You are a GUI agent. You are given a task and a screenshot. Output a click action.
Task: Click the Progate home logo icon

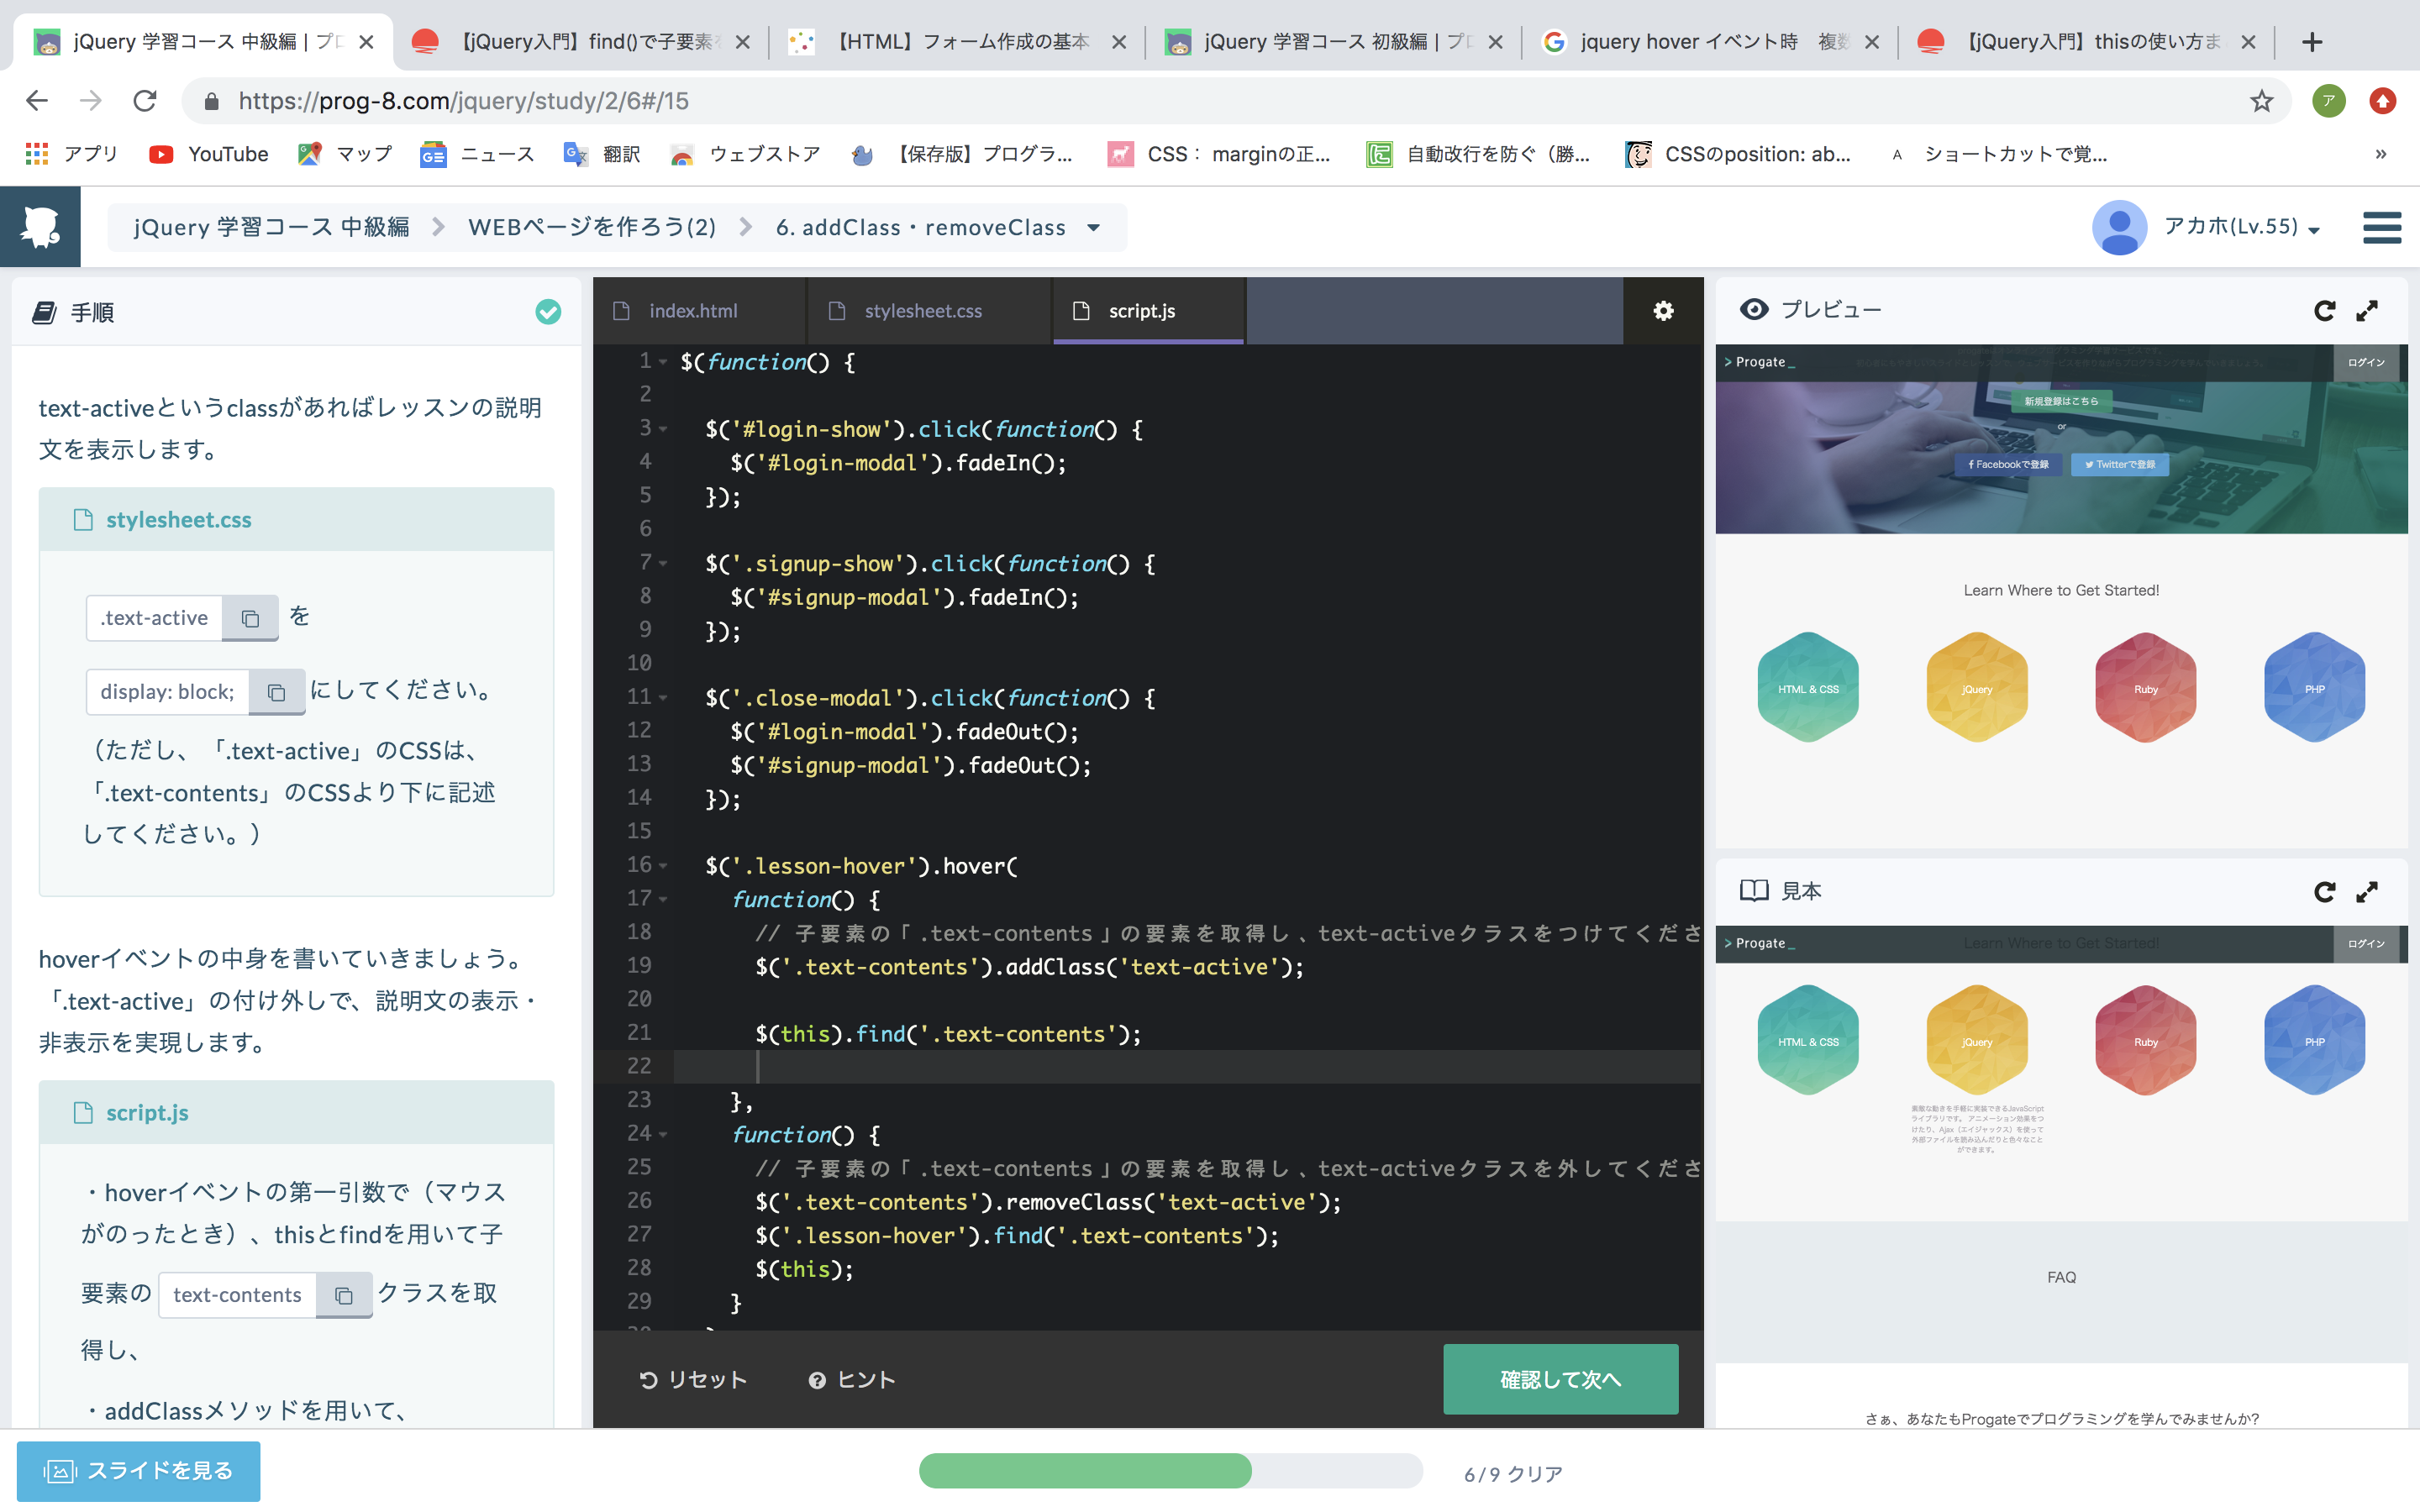tap(40, 227)
